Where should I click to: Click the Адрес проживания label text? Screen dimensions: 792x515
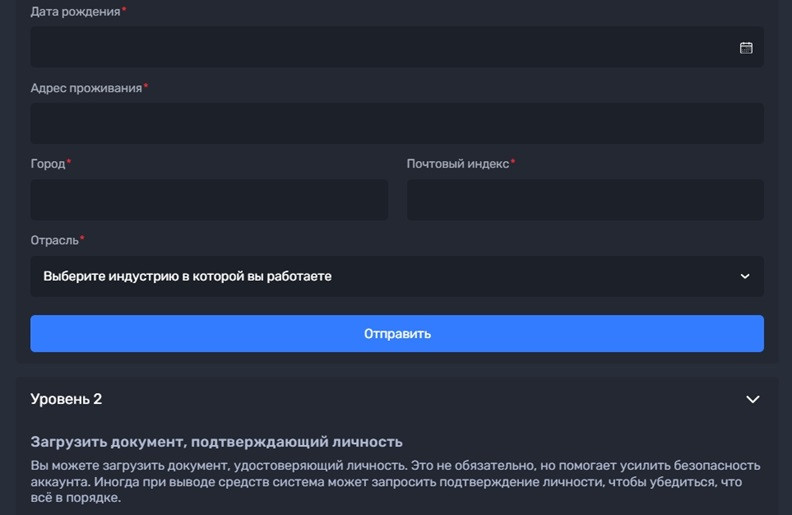tap(86, 88)
